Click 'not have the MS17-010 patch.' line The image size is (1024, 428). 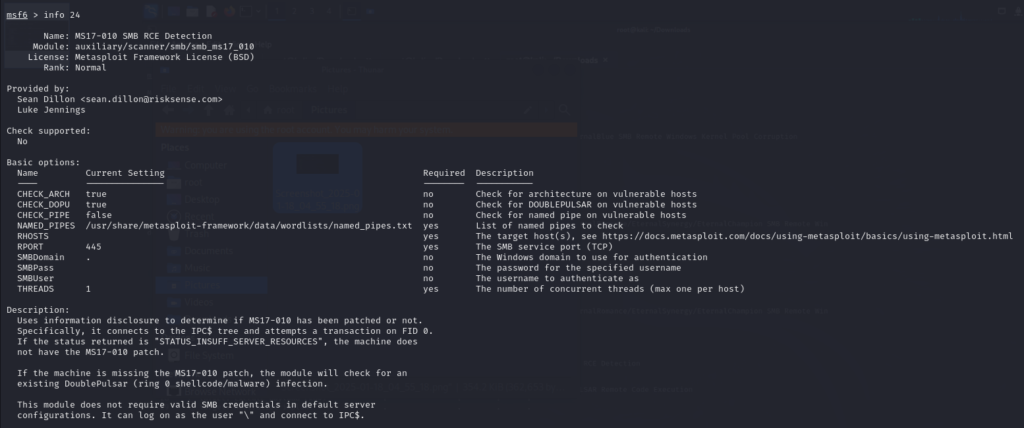pos(91,352)
